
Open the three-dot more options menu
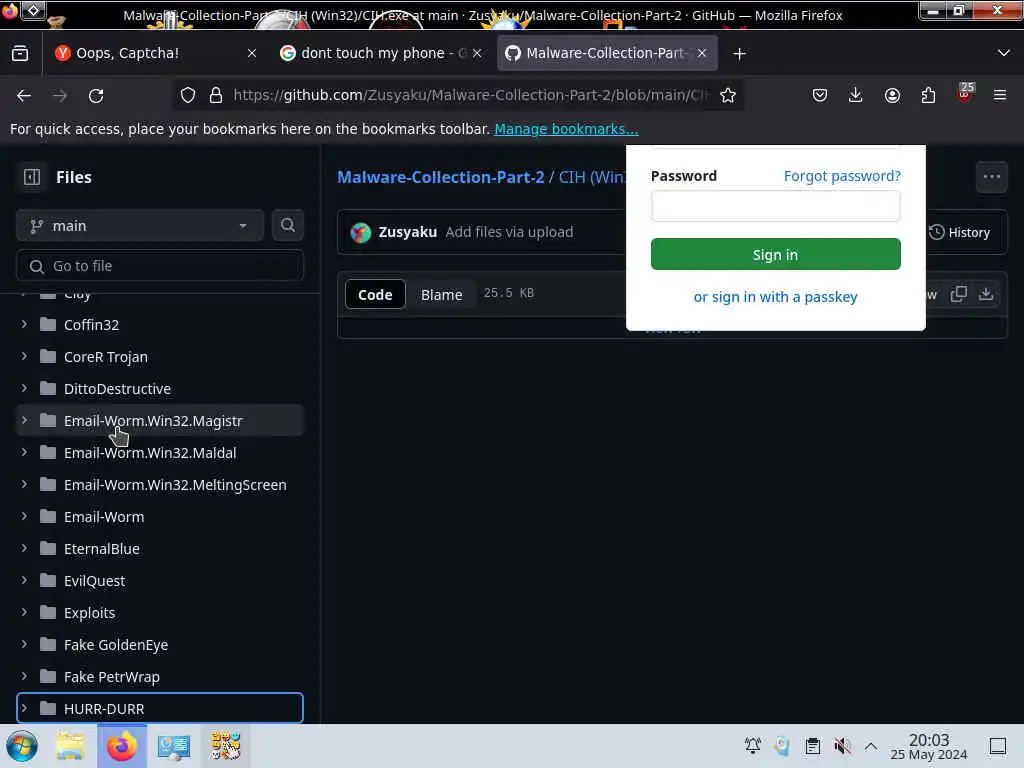[x=991, y=177]
